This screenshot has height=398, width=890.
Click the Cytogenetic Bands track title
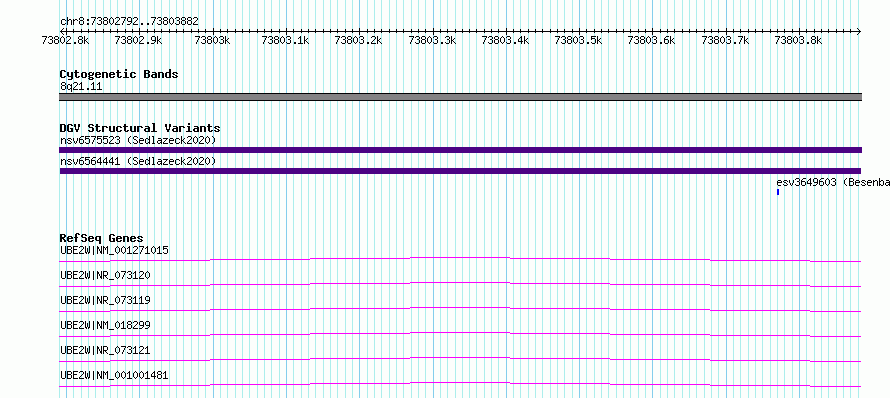point(119,74)
